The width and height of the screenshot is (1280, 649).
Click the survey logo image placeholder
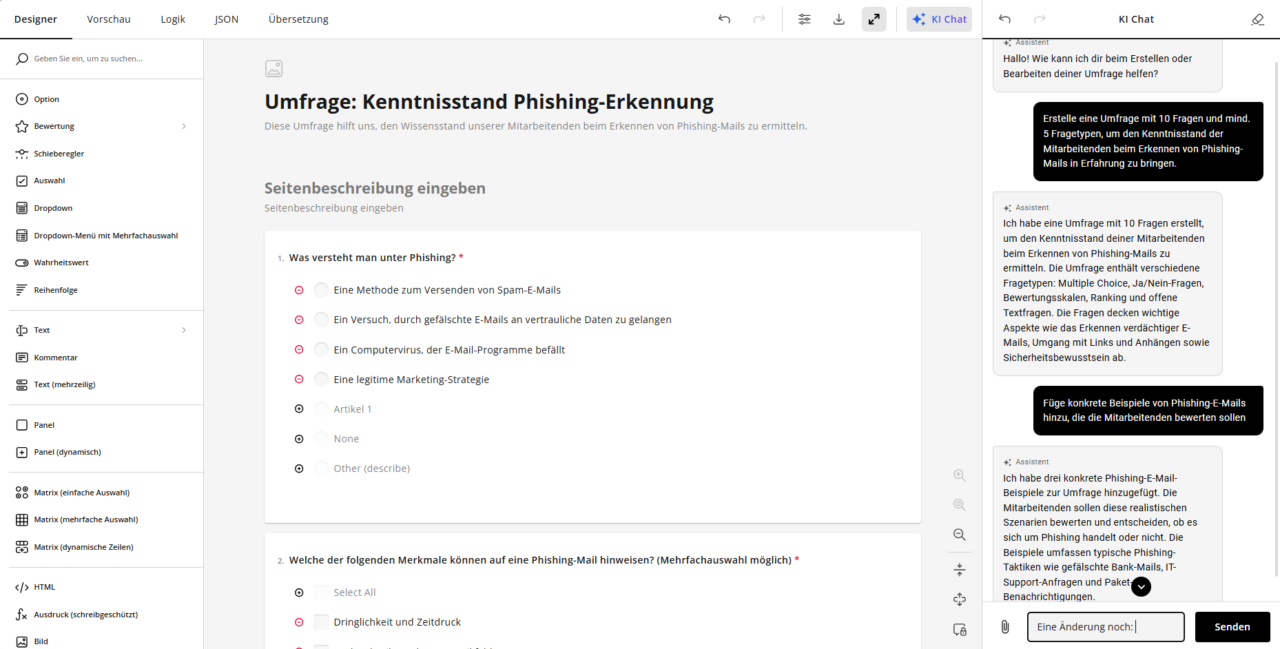(274, 68)
